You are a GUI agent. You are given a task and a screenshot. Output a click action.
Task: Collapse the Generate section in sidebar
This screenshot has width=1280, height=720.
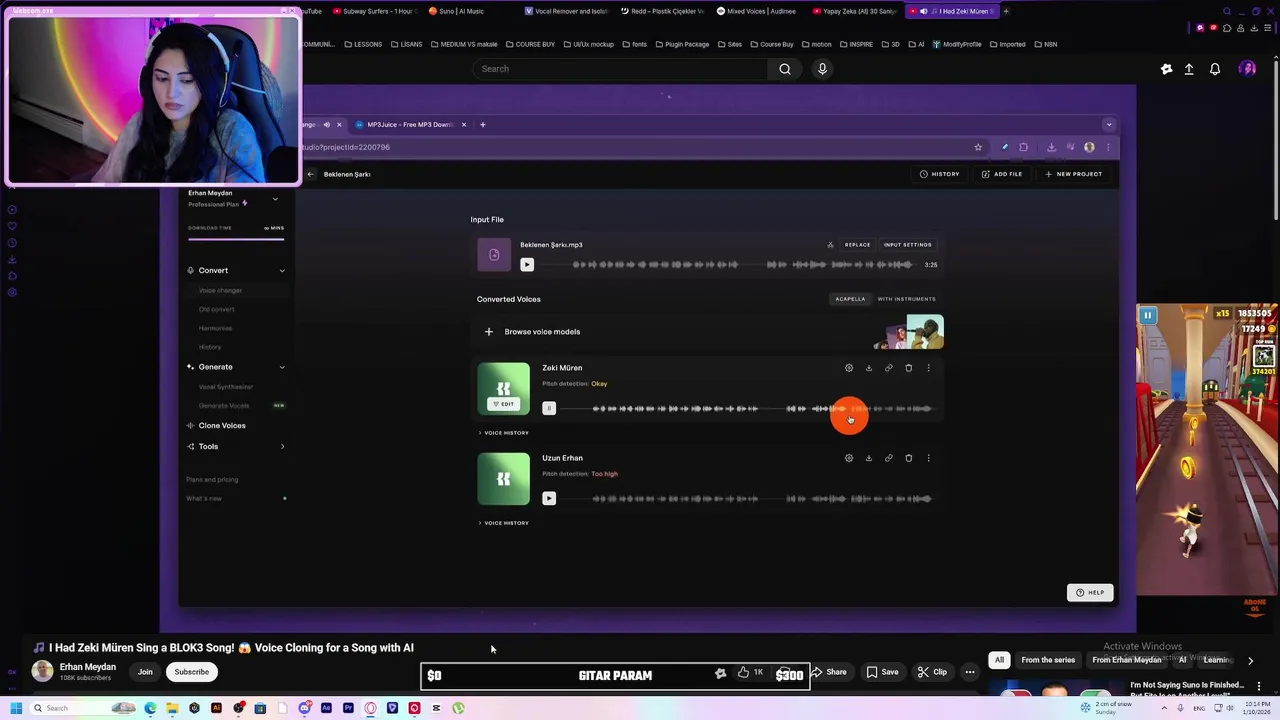pyautogui.click(x=282, y=367)
